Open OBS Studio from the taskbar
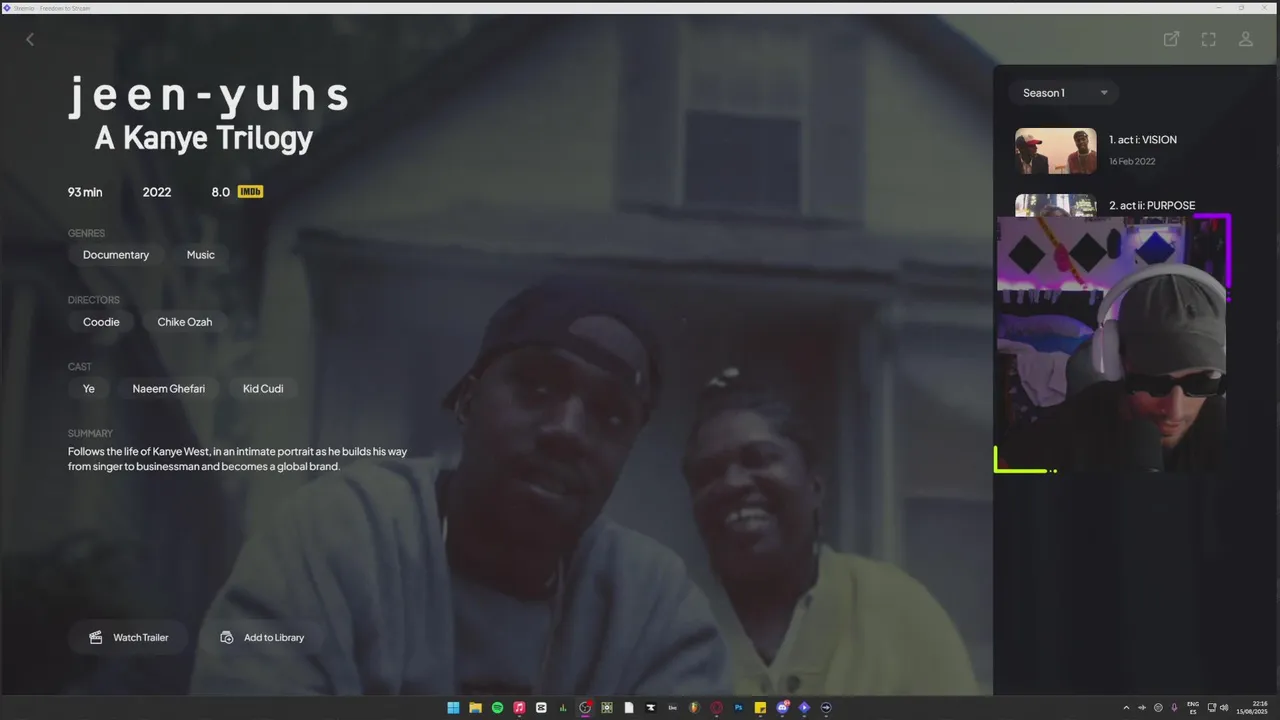1280x720 pixels. pyautogui.click(x=585, y=708)
